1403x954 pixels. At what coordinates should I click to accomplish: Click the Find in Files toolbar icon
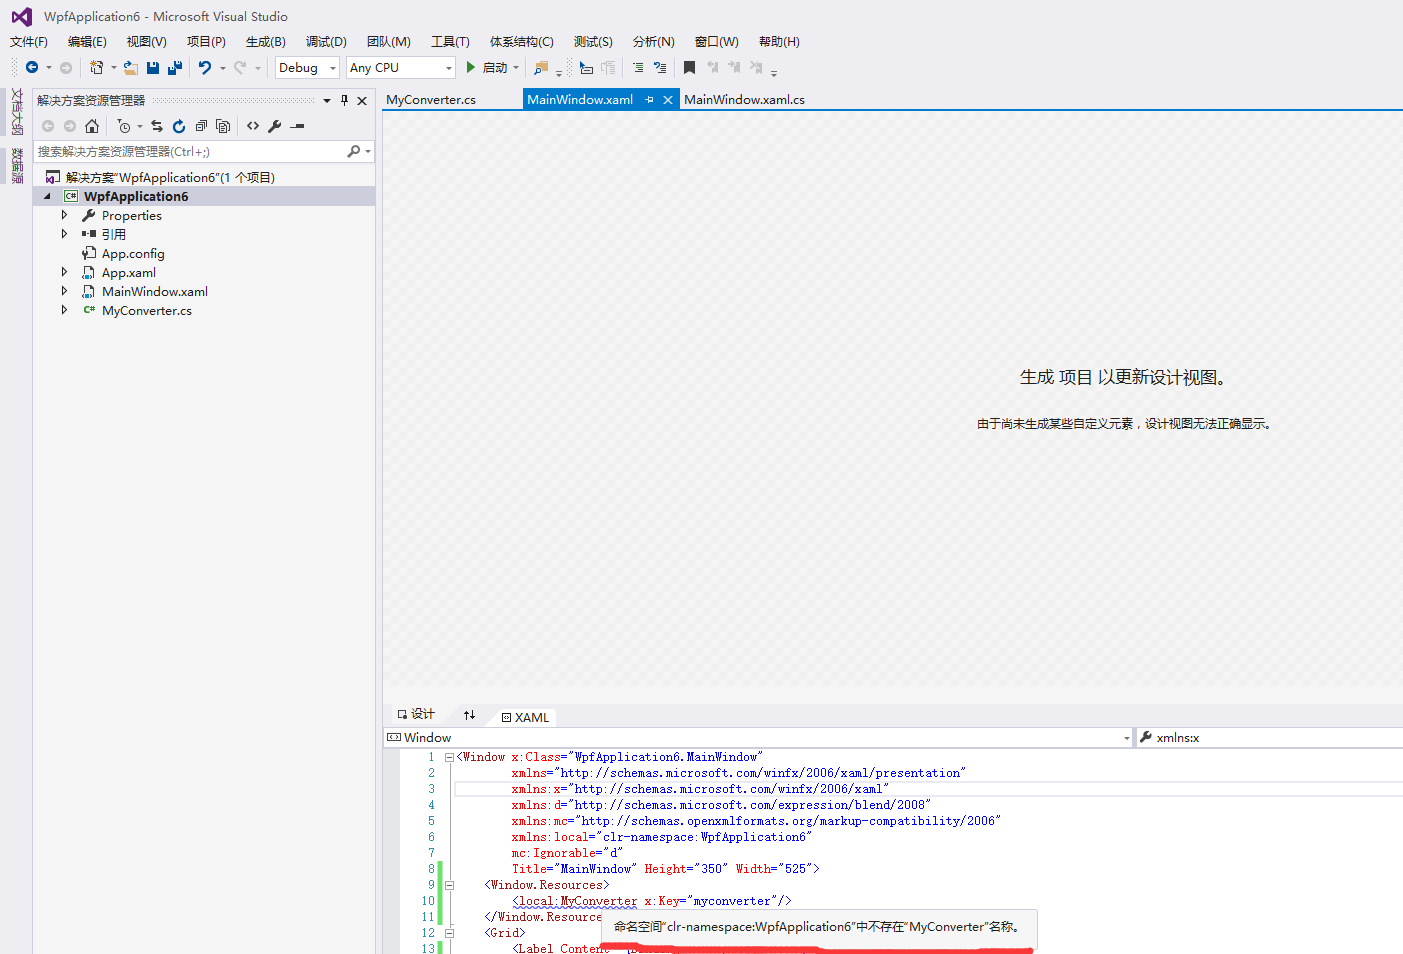541,67
